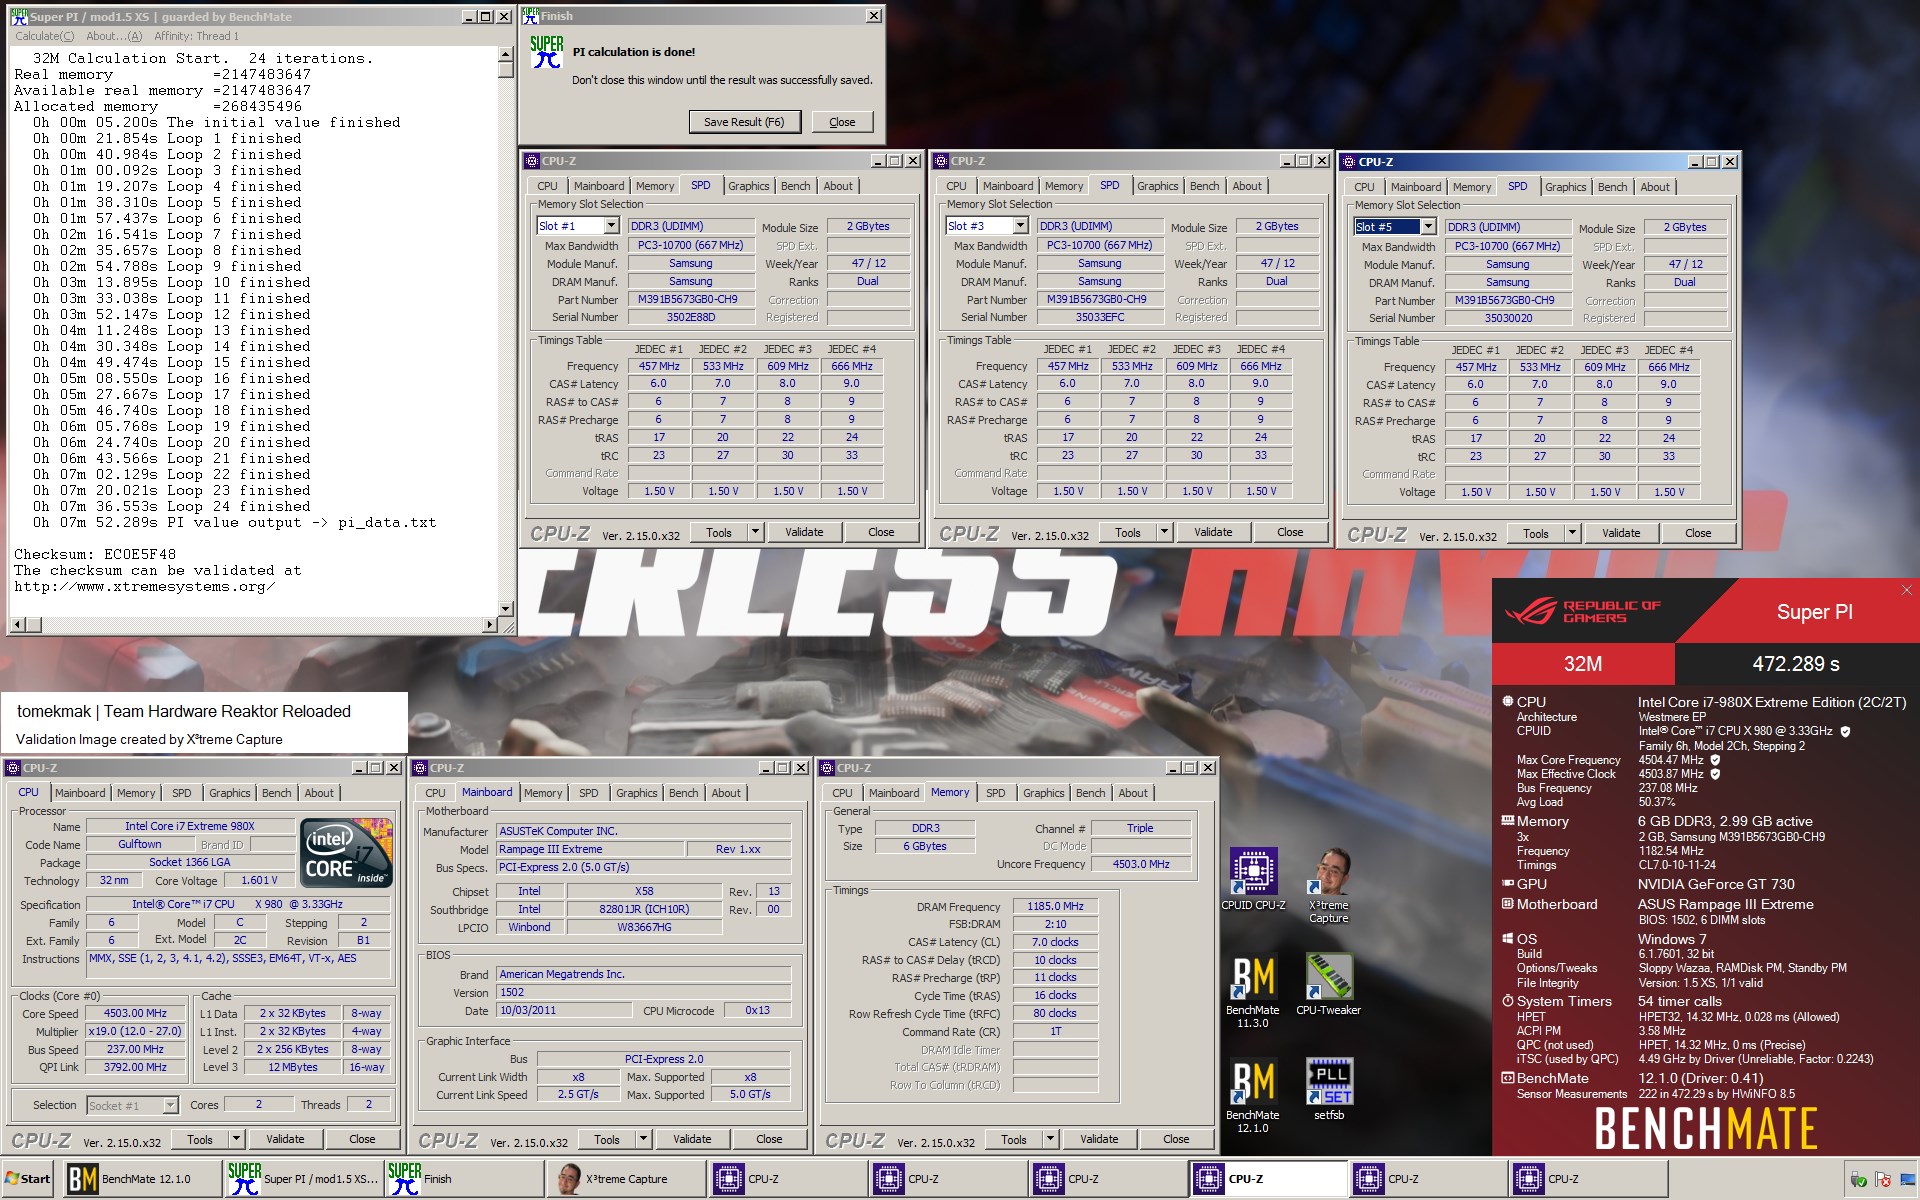Click the 32M label in BenchMate panel
This screenshot has width=1920, height=1200.
pos(1583,664)
